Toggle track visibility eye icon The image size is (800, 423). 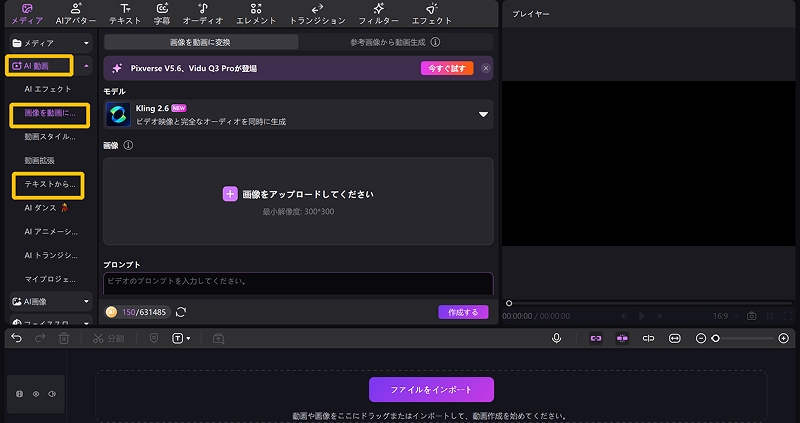(x=36, y=394)
